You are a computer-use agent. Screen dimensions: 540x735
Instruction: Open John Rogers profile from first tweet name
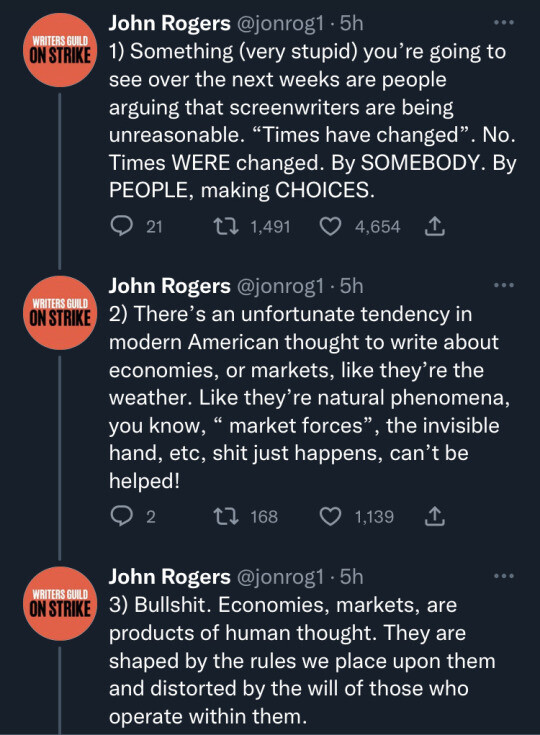click(170, 23)
